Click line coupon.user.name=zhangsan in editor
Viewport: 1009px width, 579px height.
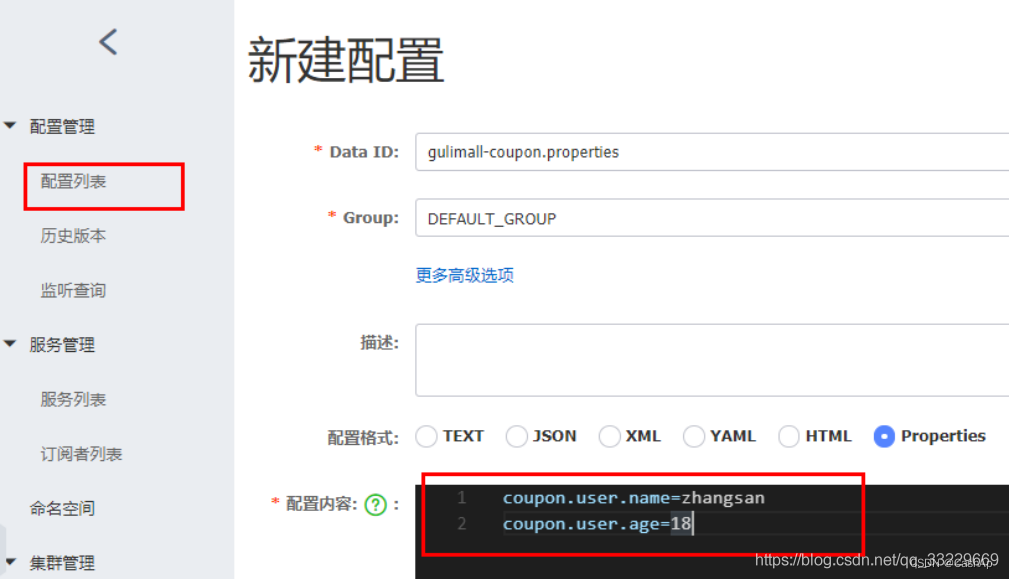[634, 498]
